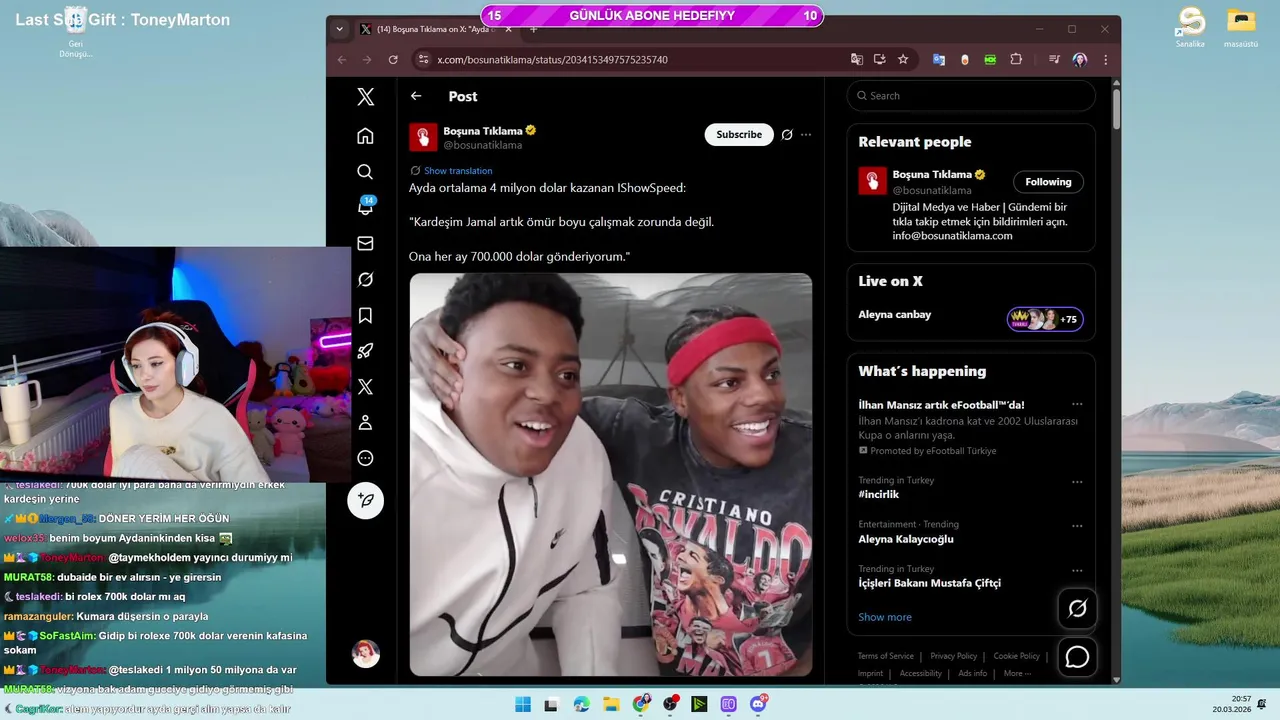Viewport: 1280px width, 720px height.
Task: Click Grok icon next to Subscribe
Action: point(787,135)
